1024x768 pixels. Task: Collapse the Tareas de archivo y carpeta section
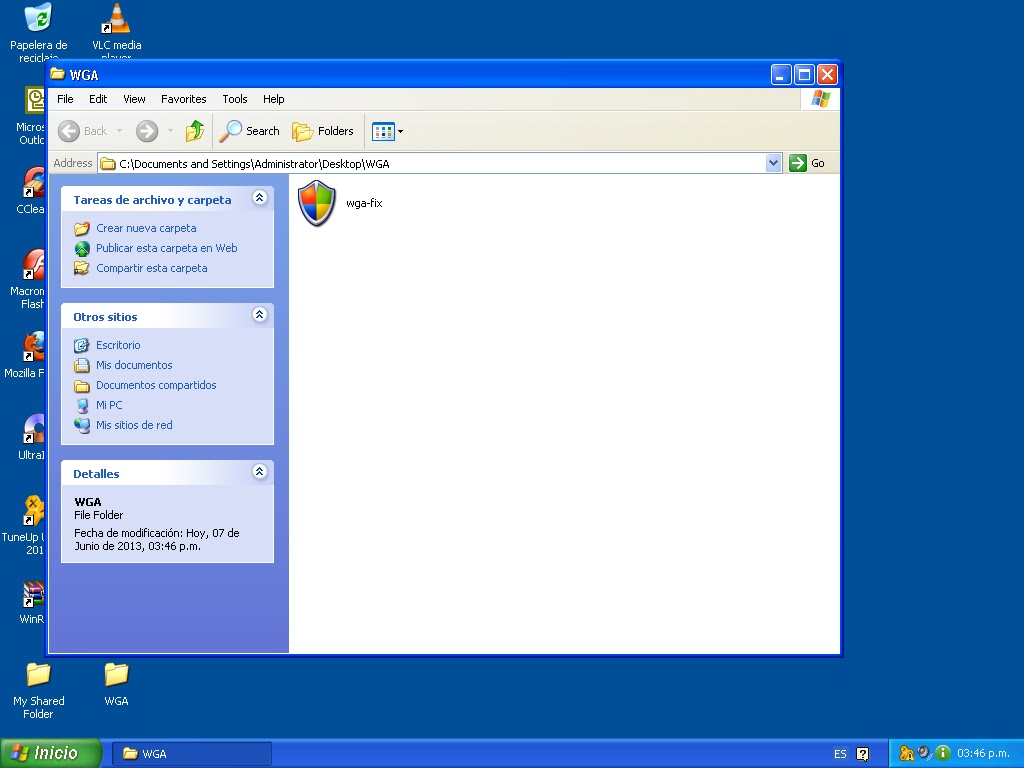[259, 198]
